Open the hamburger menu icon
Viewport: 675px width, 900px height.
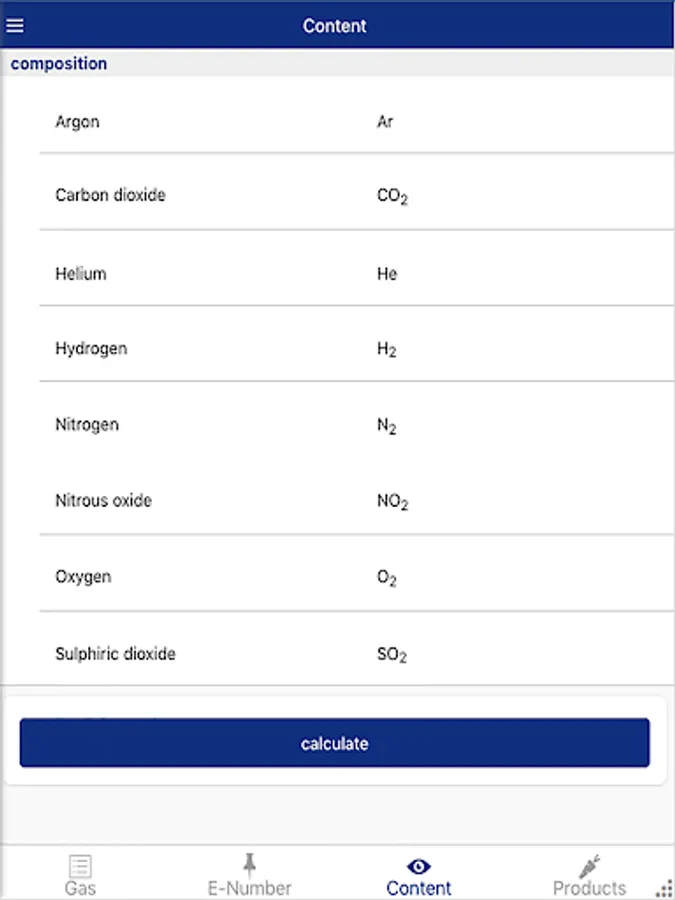(x=15, y=26)
